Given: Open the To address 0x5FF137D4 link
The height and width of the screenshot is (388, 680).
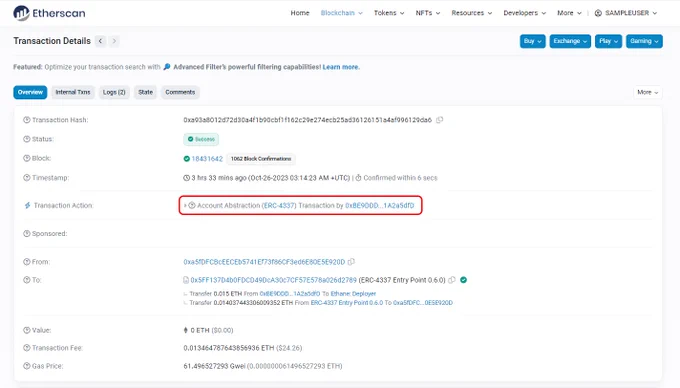Looking at the screenshot, I should tap(274, 280).
